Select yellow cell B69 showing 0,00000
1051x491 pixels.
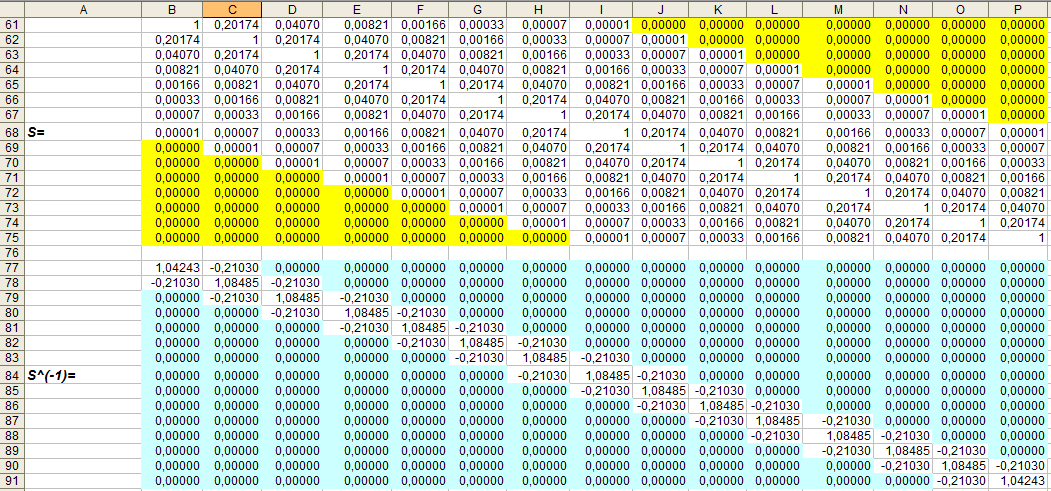(x=172, y=147)
